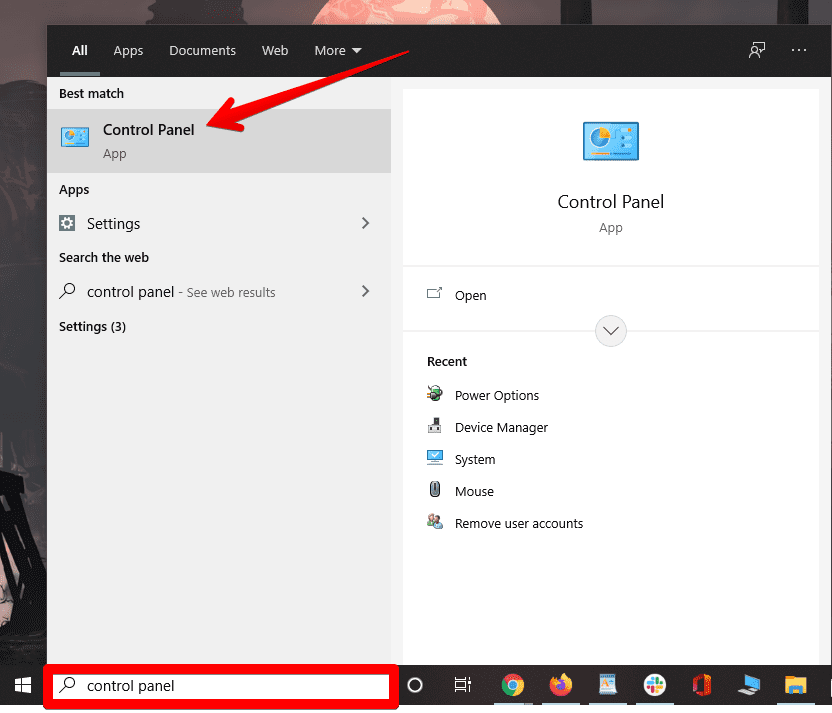Click the web search magnifier icon
The height and width of the screenshot is (713, 832).
point(67,291)
